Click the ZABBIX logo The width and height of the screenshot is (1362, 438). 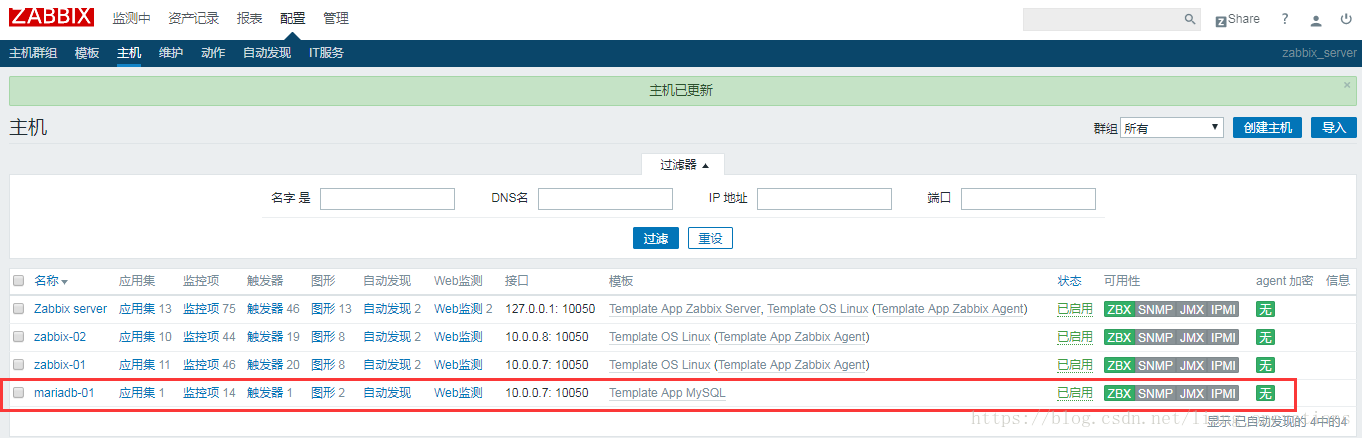point(52,17)
